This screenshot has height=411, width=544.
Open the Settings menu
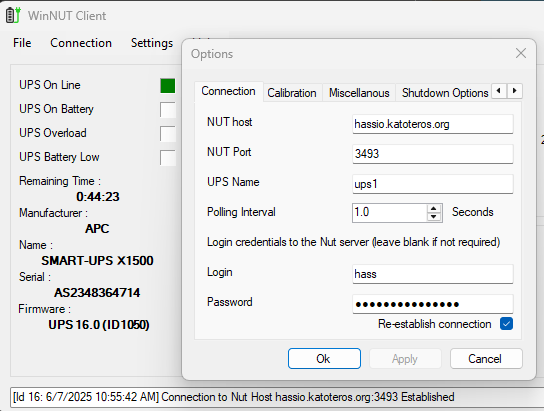(152, 43)
